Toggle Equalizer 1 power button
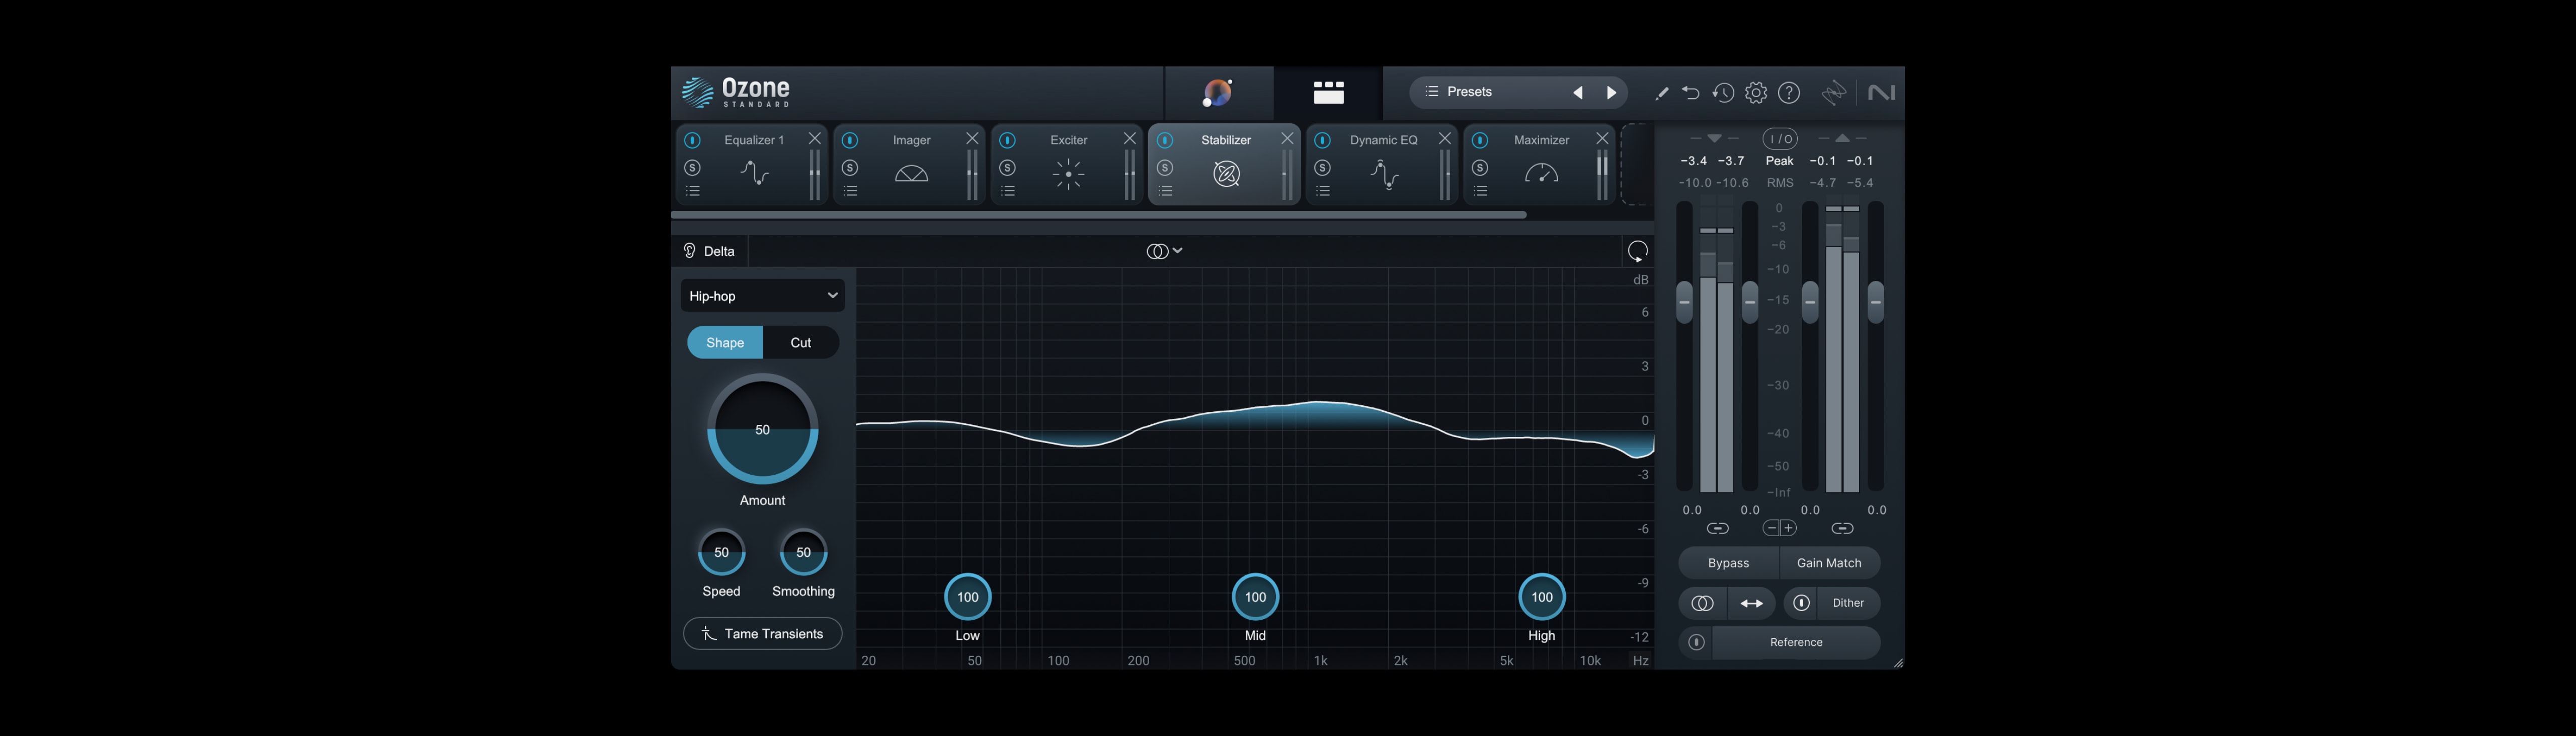This screenshot has width=2576, height=736. [692, 140]
